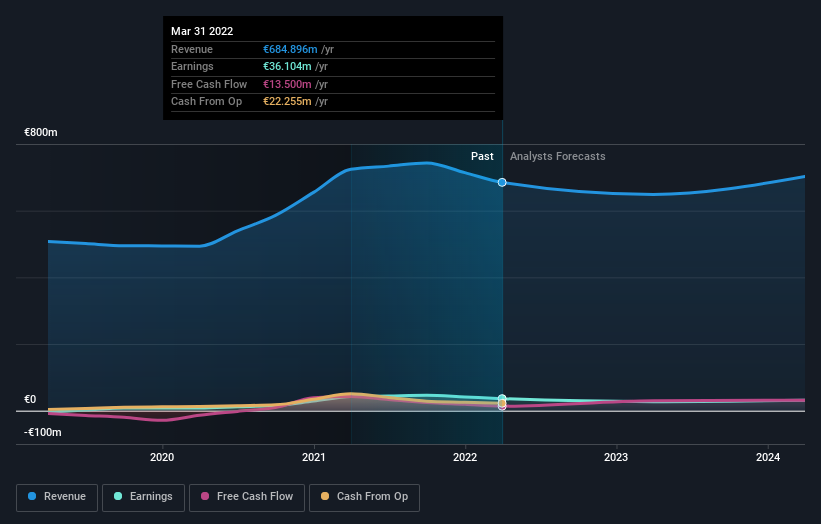
Task: Click the -€100m y-axis label
Action: point(42,432)
